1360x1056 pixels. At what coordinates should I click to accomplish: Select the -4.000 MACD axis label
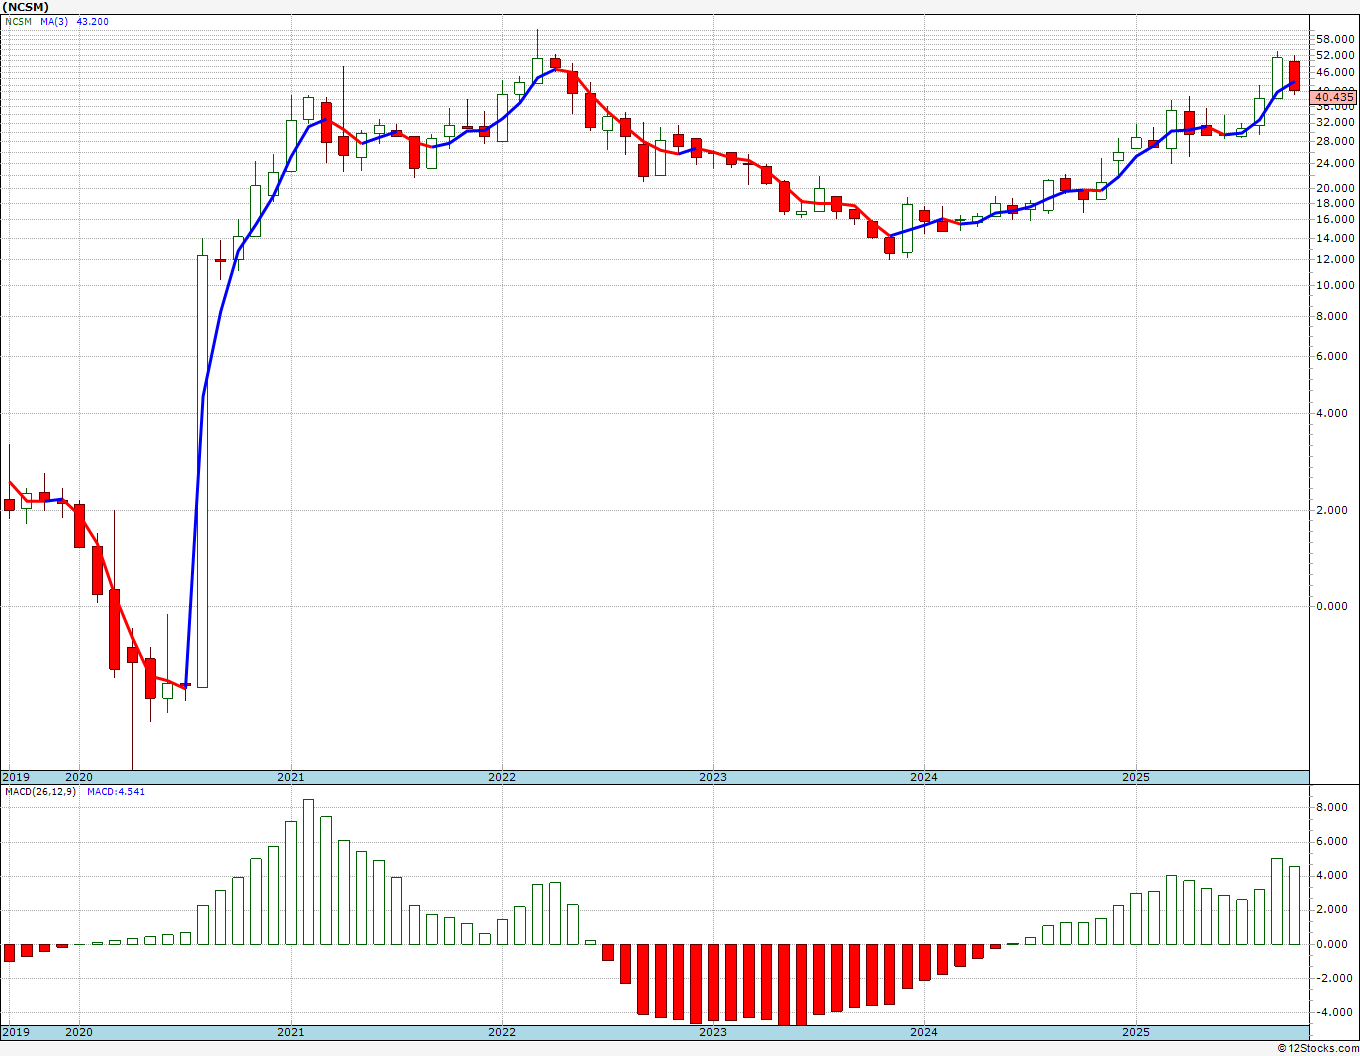tap(1335, 1012)
